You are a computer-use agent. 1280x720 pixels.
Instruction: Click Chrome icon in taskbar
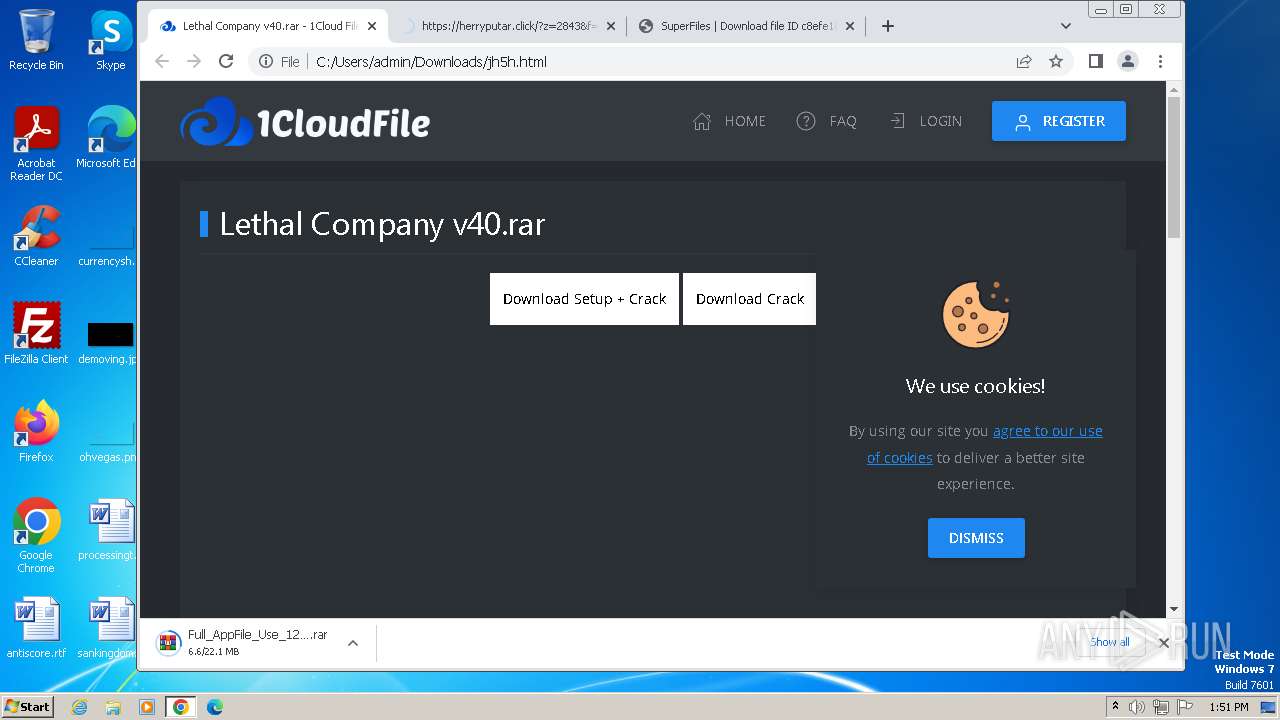point(181,707)
